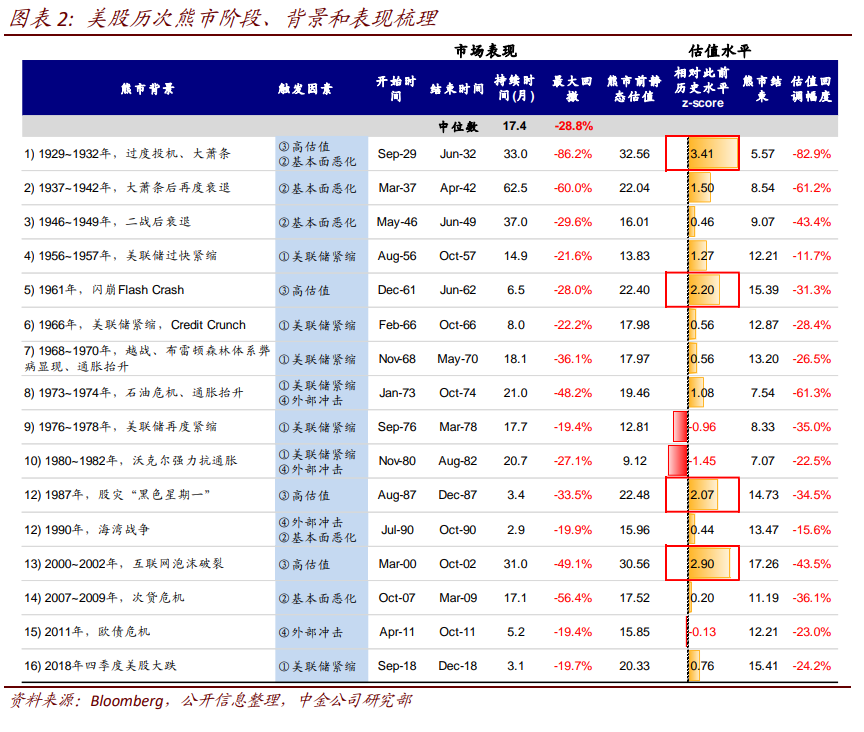
Task: Click row '16) 2018年四季度美股大跌'
Action: coord(100,666)
